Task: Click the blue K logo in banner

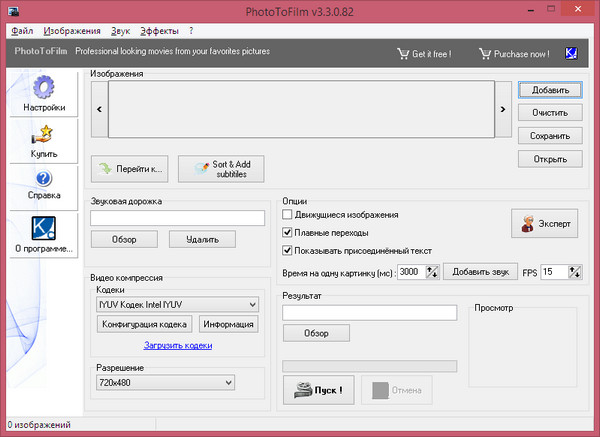Action: pyautogui.click(x=571, y=53)
